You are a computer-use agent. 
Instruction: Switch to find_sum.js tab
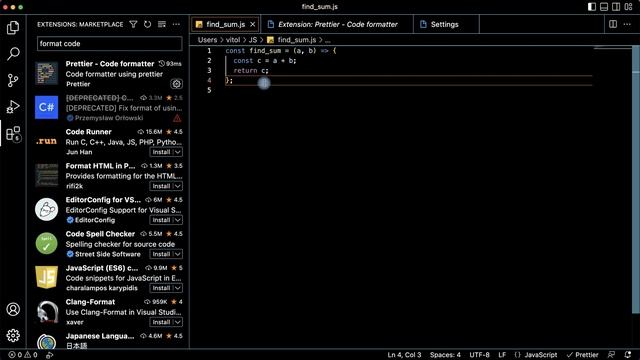click(x=225, y=24)
